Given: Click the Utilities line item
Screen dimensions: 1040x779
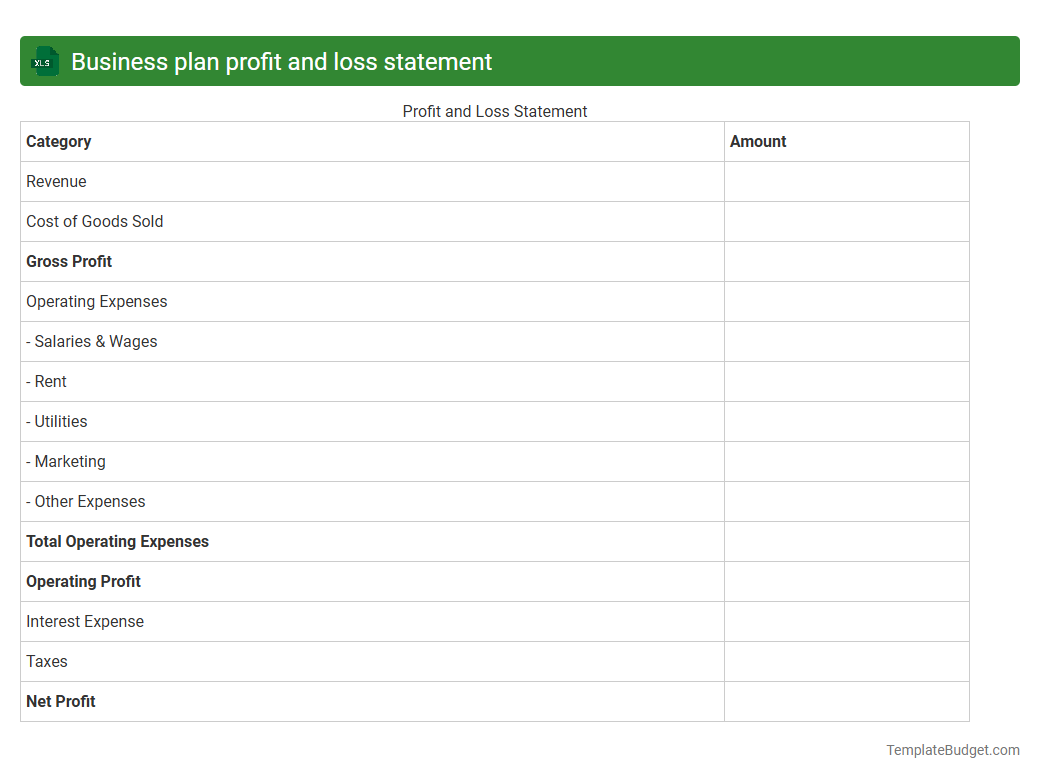Looking at the screenshot, I should pyautogui.click(x=56, y=421).
